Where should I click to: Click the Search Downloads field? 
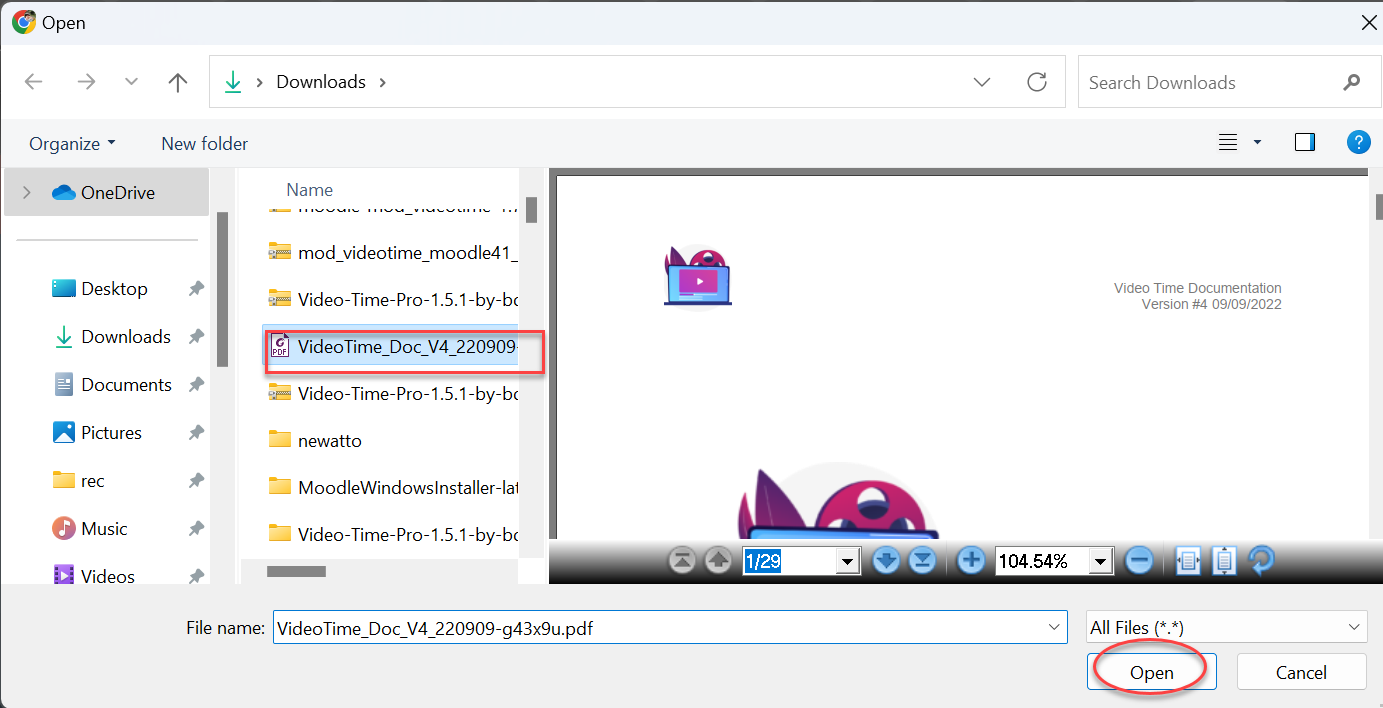coord(1210,83)
